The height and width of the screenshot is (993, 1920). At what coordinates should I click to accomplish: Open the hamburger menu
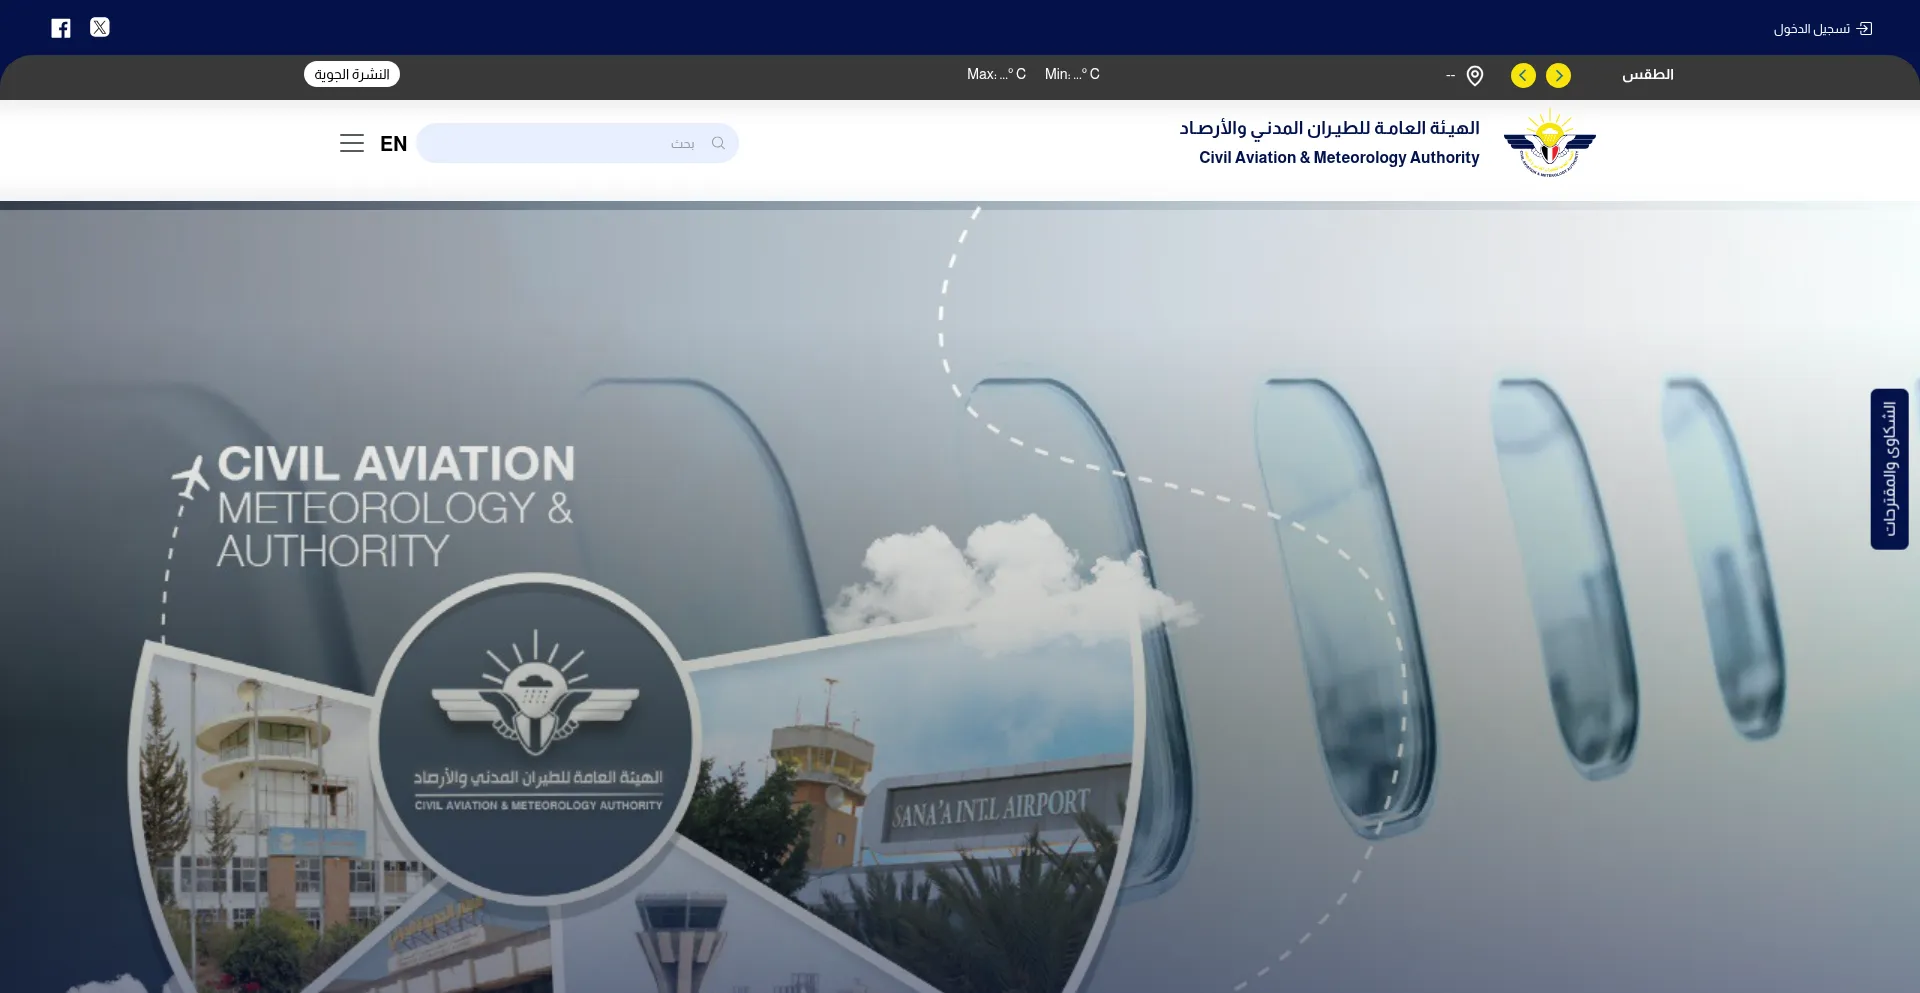coord(352,143)
